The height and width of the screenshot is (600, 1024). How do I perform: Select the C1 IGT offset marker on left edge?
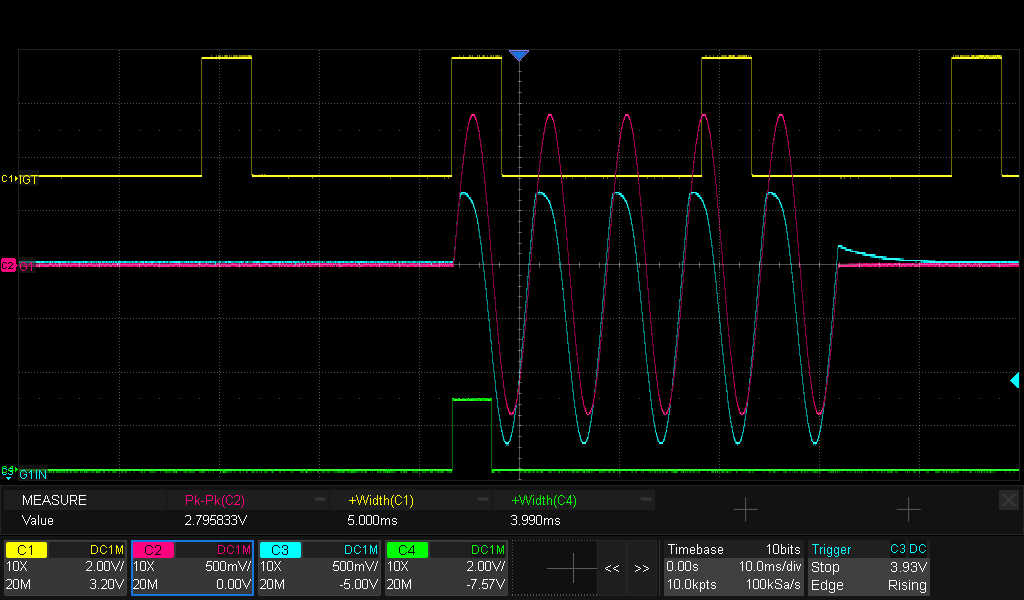10,178
